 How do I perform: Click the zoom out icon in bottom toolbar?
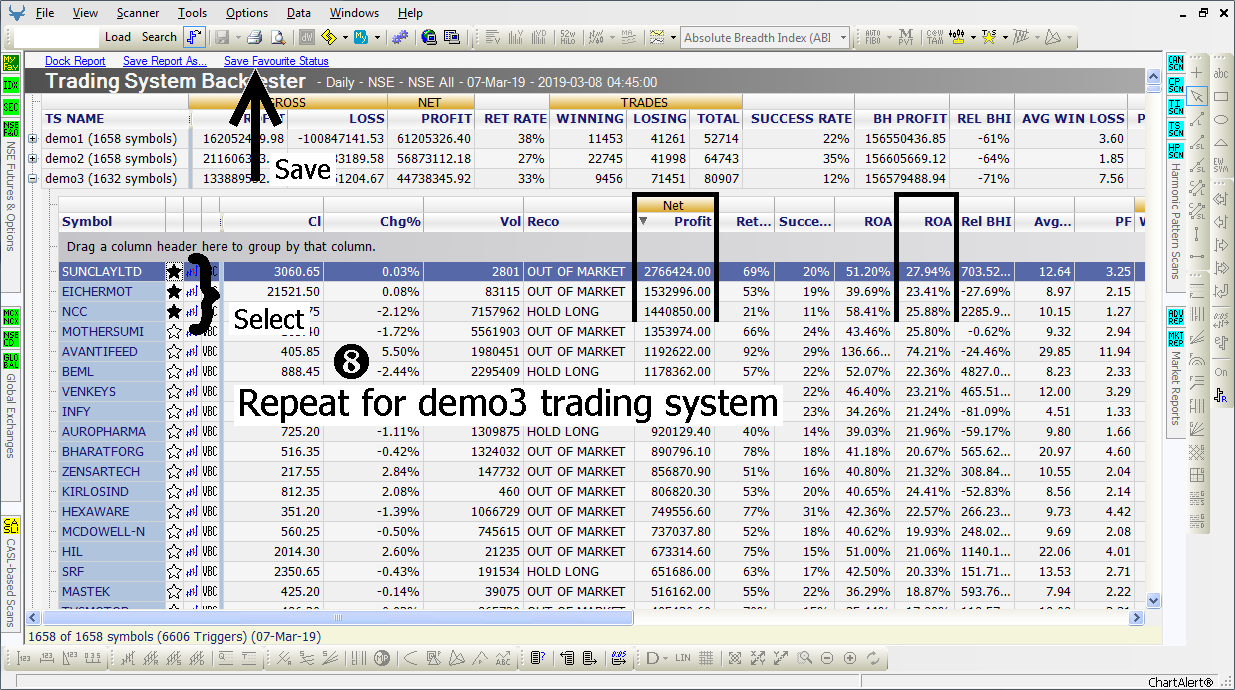click(828, 658)
